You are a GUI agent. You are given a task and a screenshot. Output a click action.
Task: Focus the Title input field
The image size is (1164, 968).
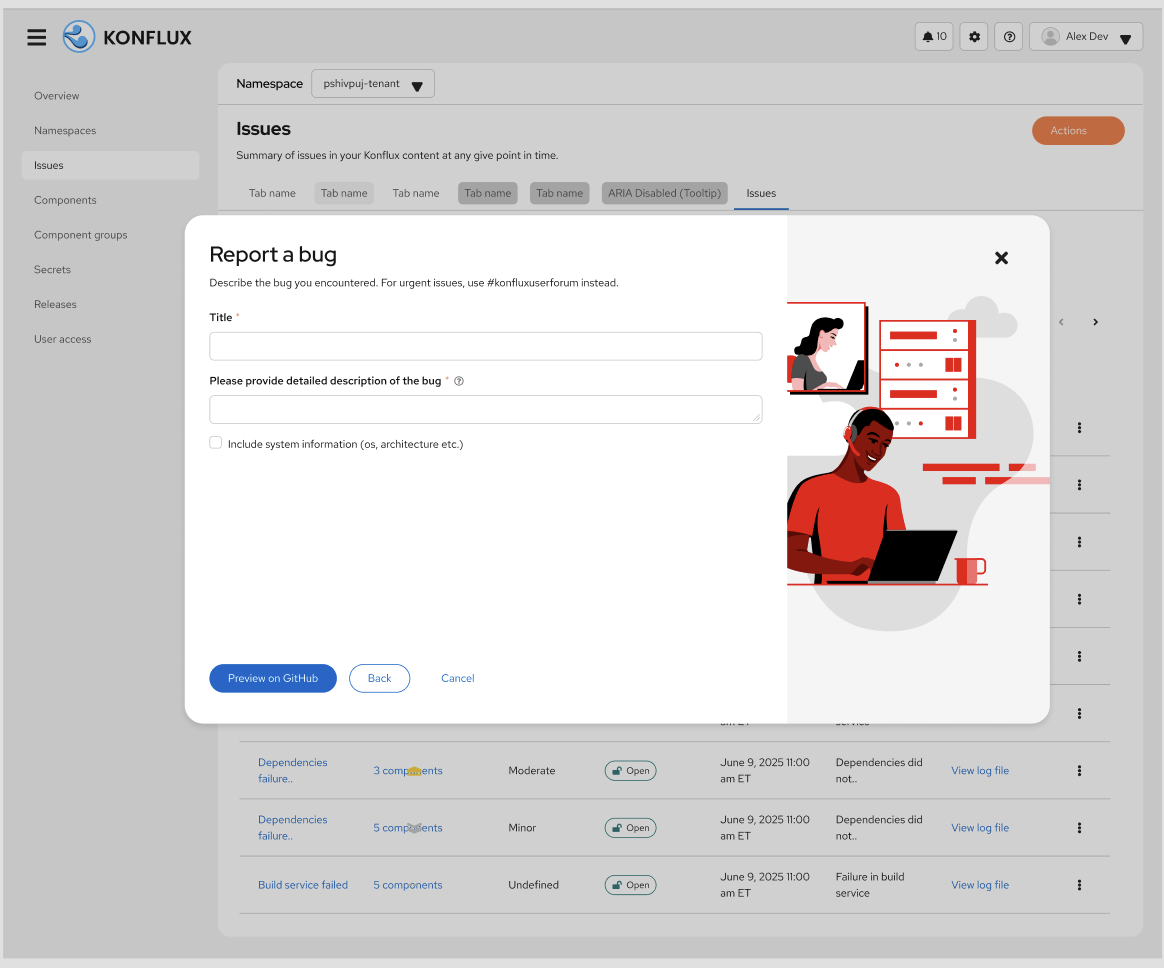click(485, 347)
